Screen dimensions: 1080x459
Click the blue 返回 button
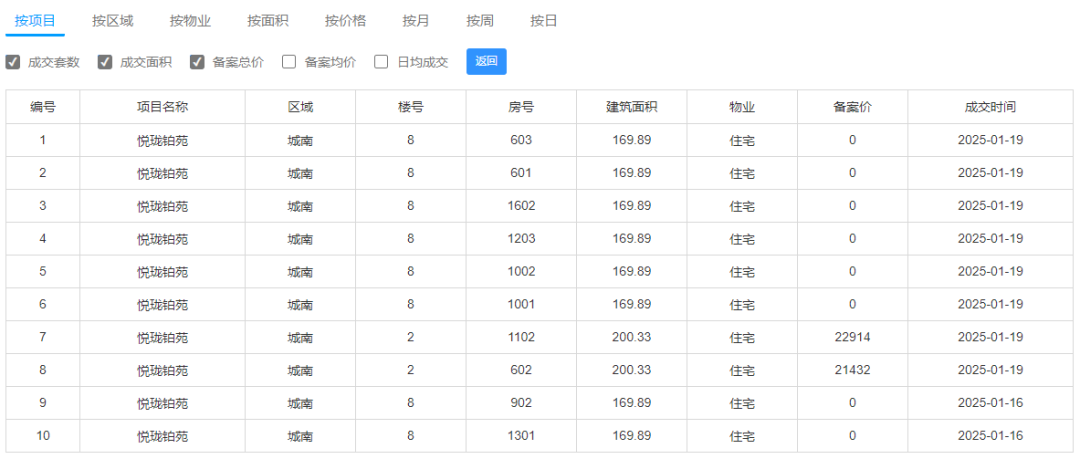pos(486,61)
